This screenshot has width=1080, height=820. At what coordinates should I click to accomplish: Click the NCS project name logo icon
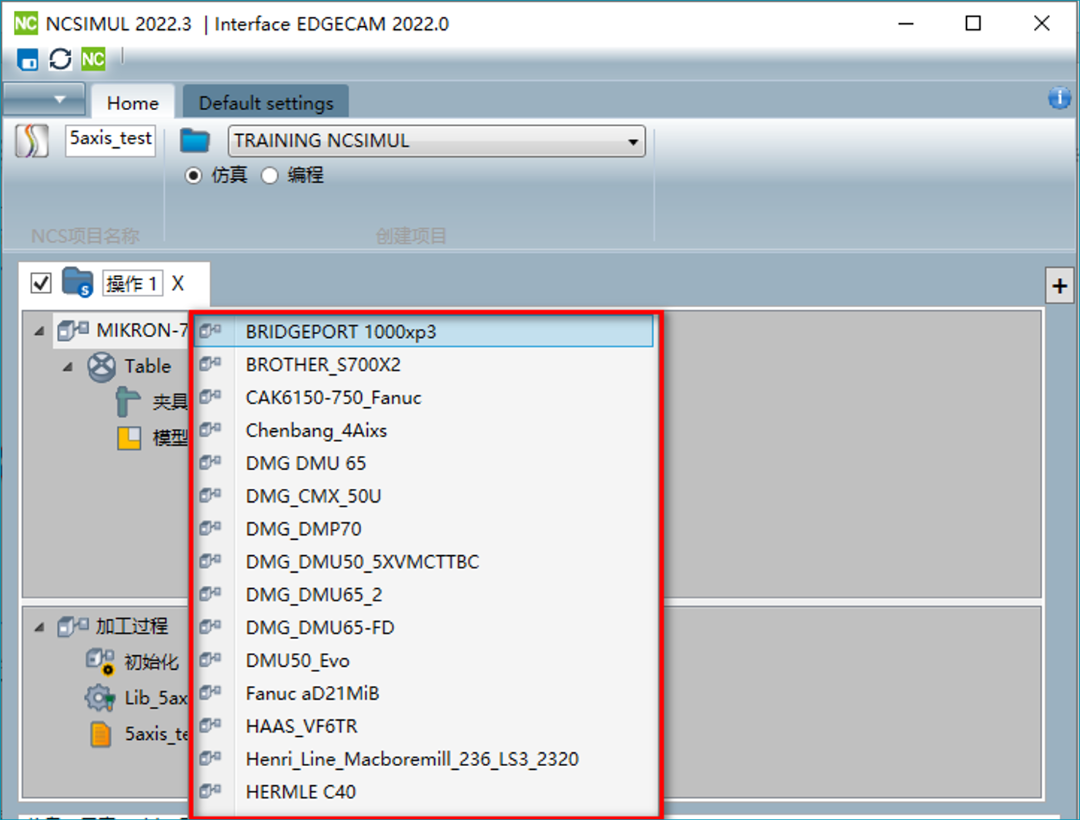coord(32,140)
